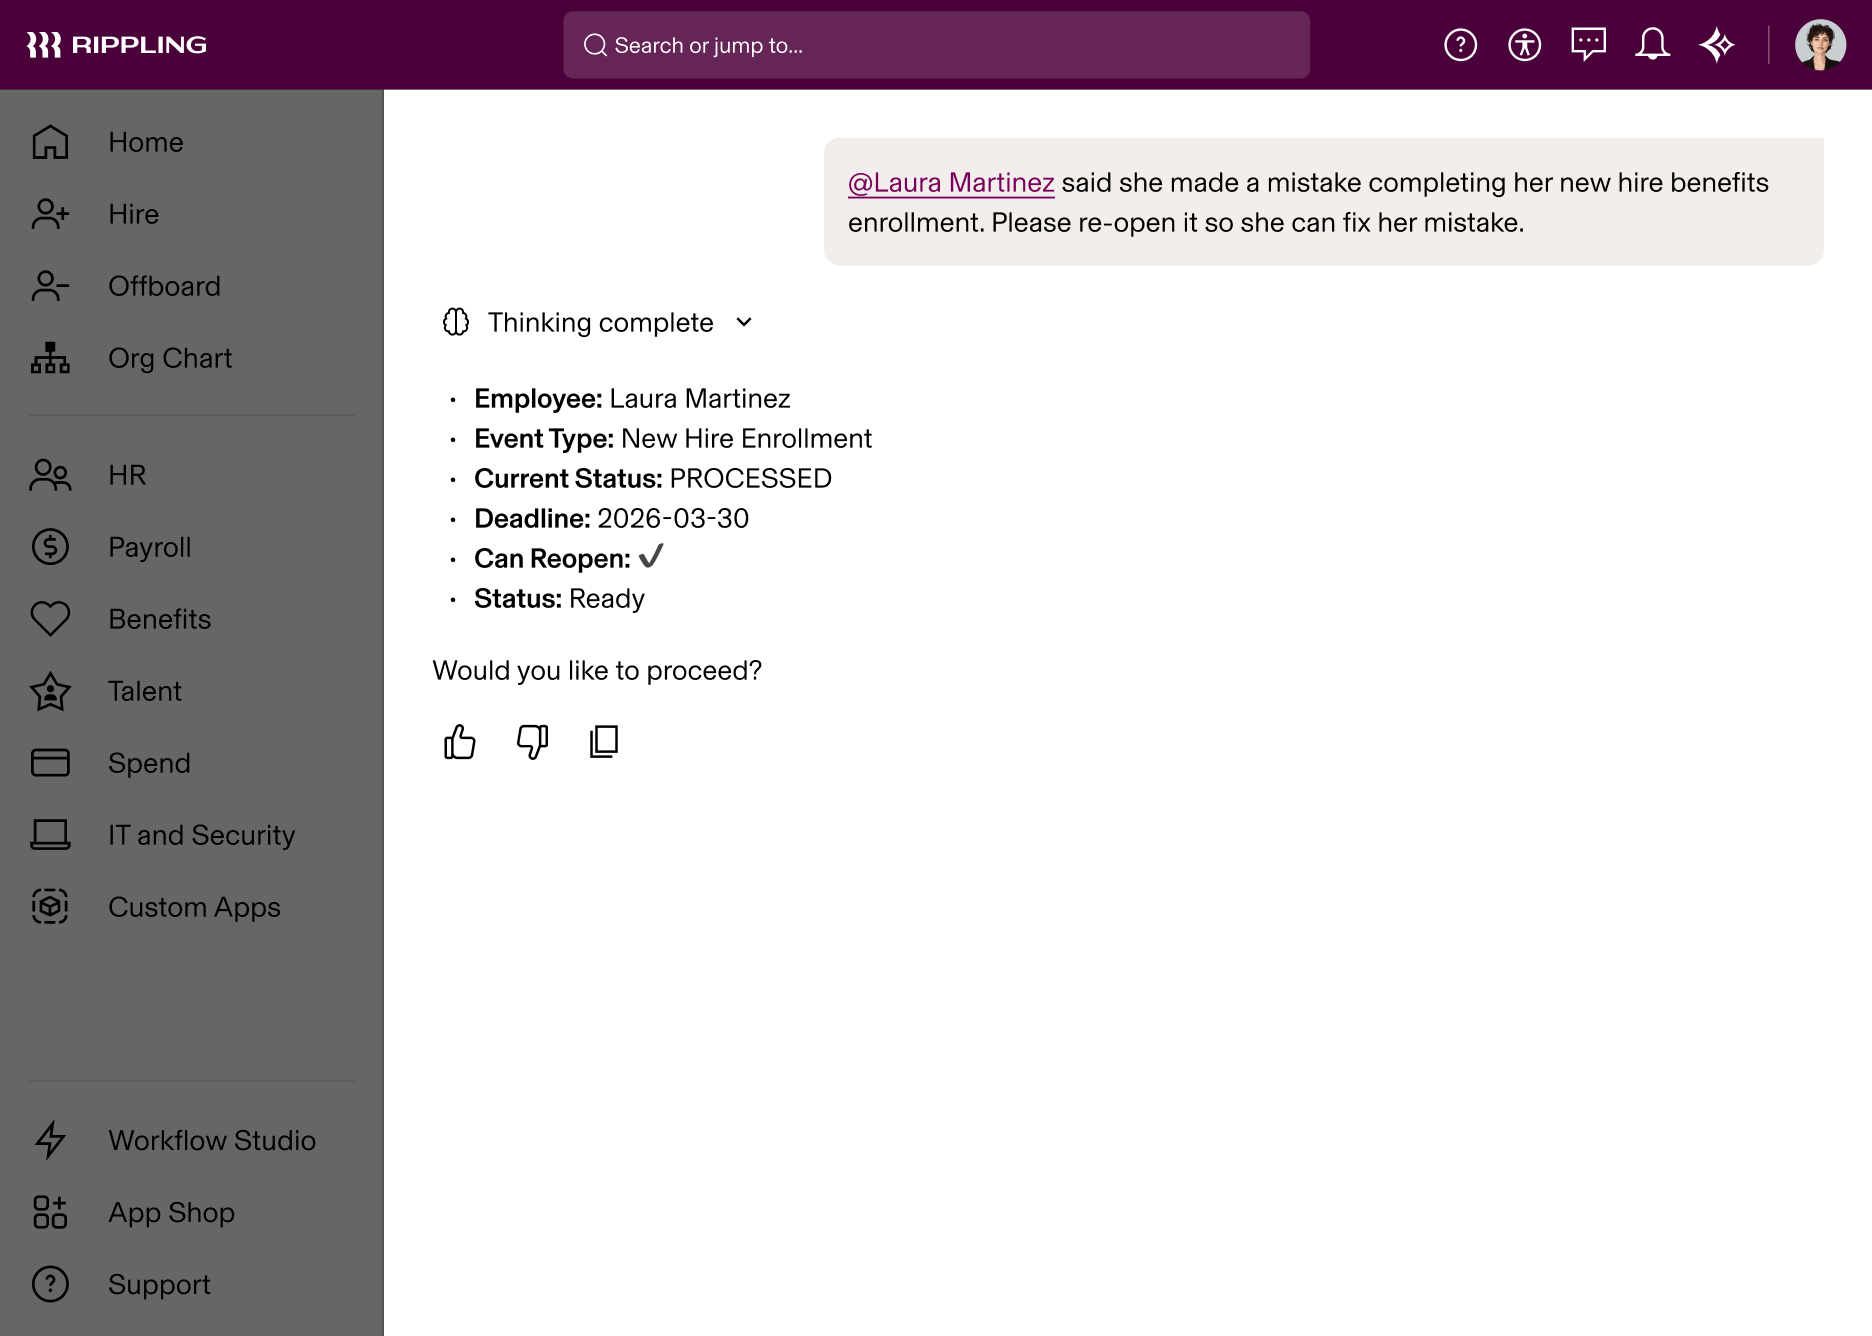Viewport: 1872px width, 1336px height.
Task: Open Laura Martinez's profile link
Action: [x=950, y=183]
